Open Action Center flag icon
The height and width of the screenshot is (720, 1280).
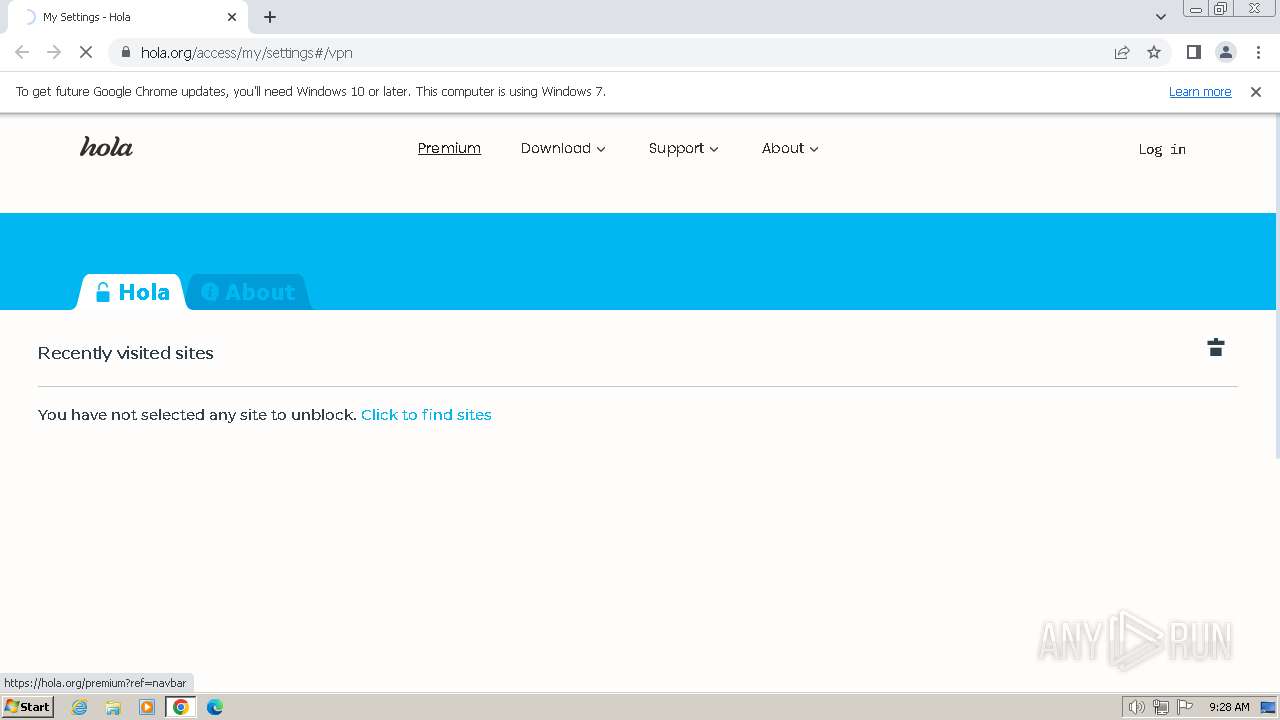coord(1185,707)
